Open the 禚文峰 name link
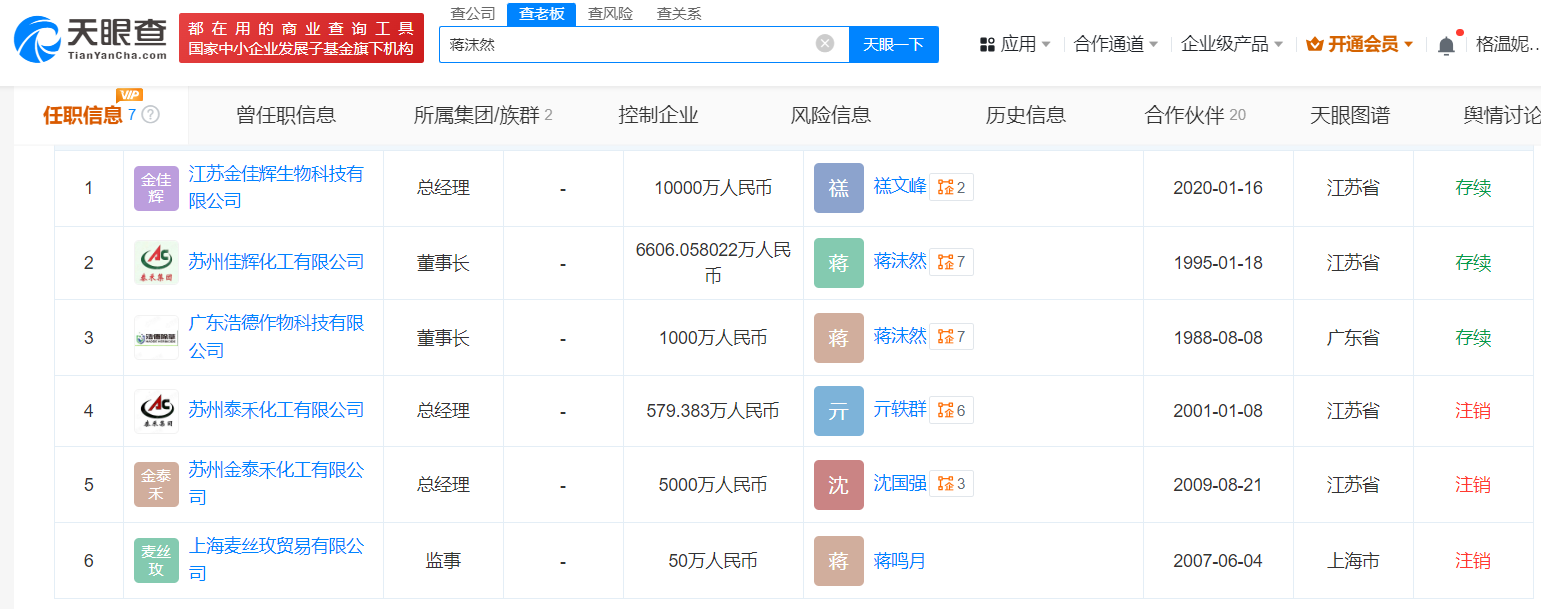 900,187
